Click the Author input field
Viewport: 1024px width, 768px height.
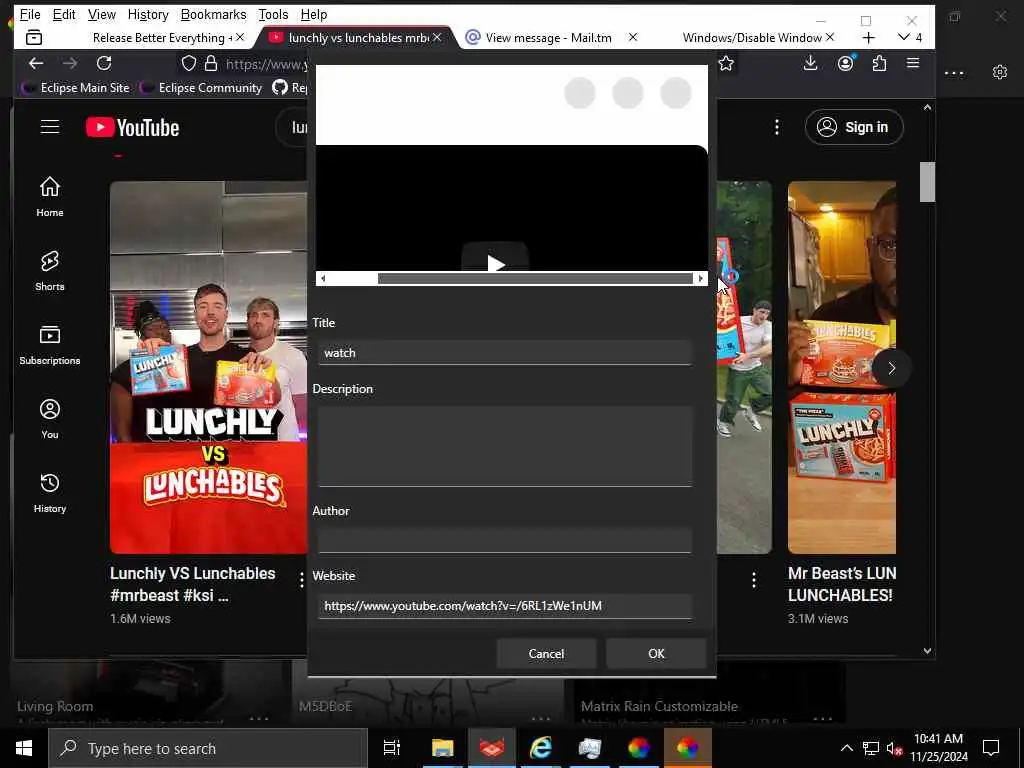pos(505,541)
